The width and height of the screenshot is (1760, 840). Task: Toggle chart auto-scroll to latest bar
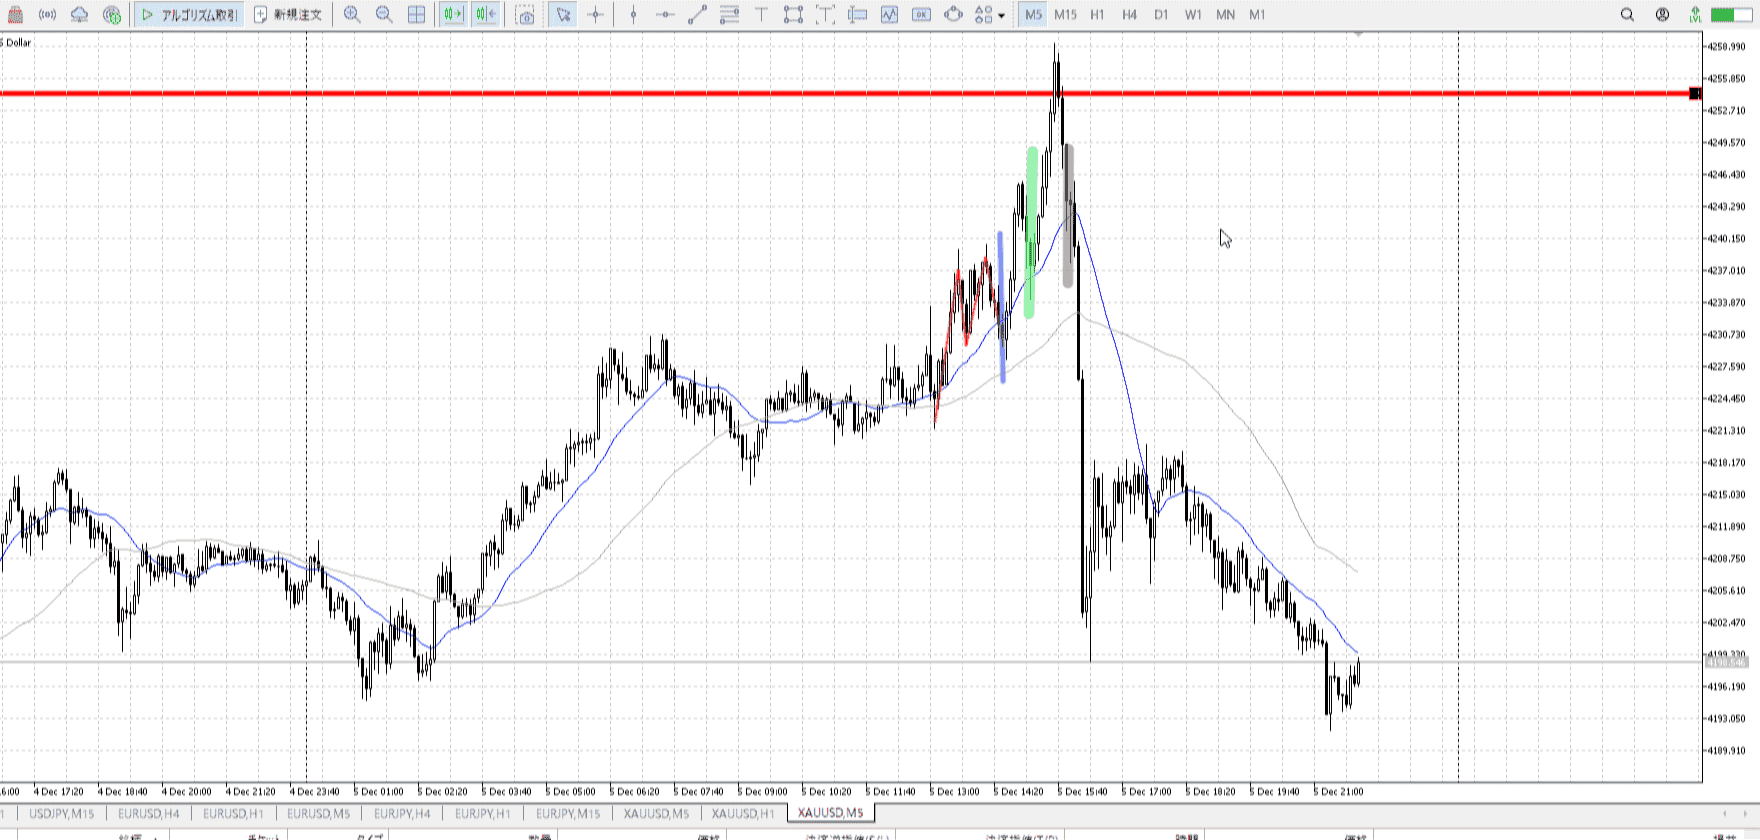[453, 15]
